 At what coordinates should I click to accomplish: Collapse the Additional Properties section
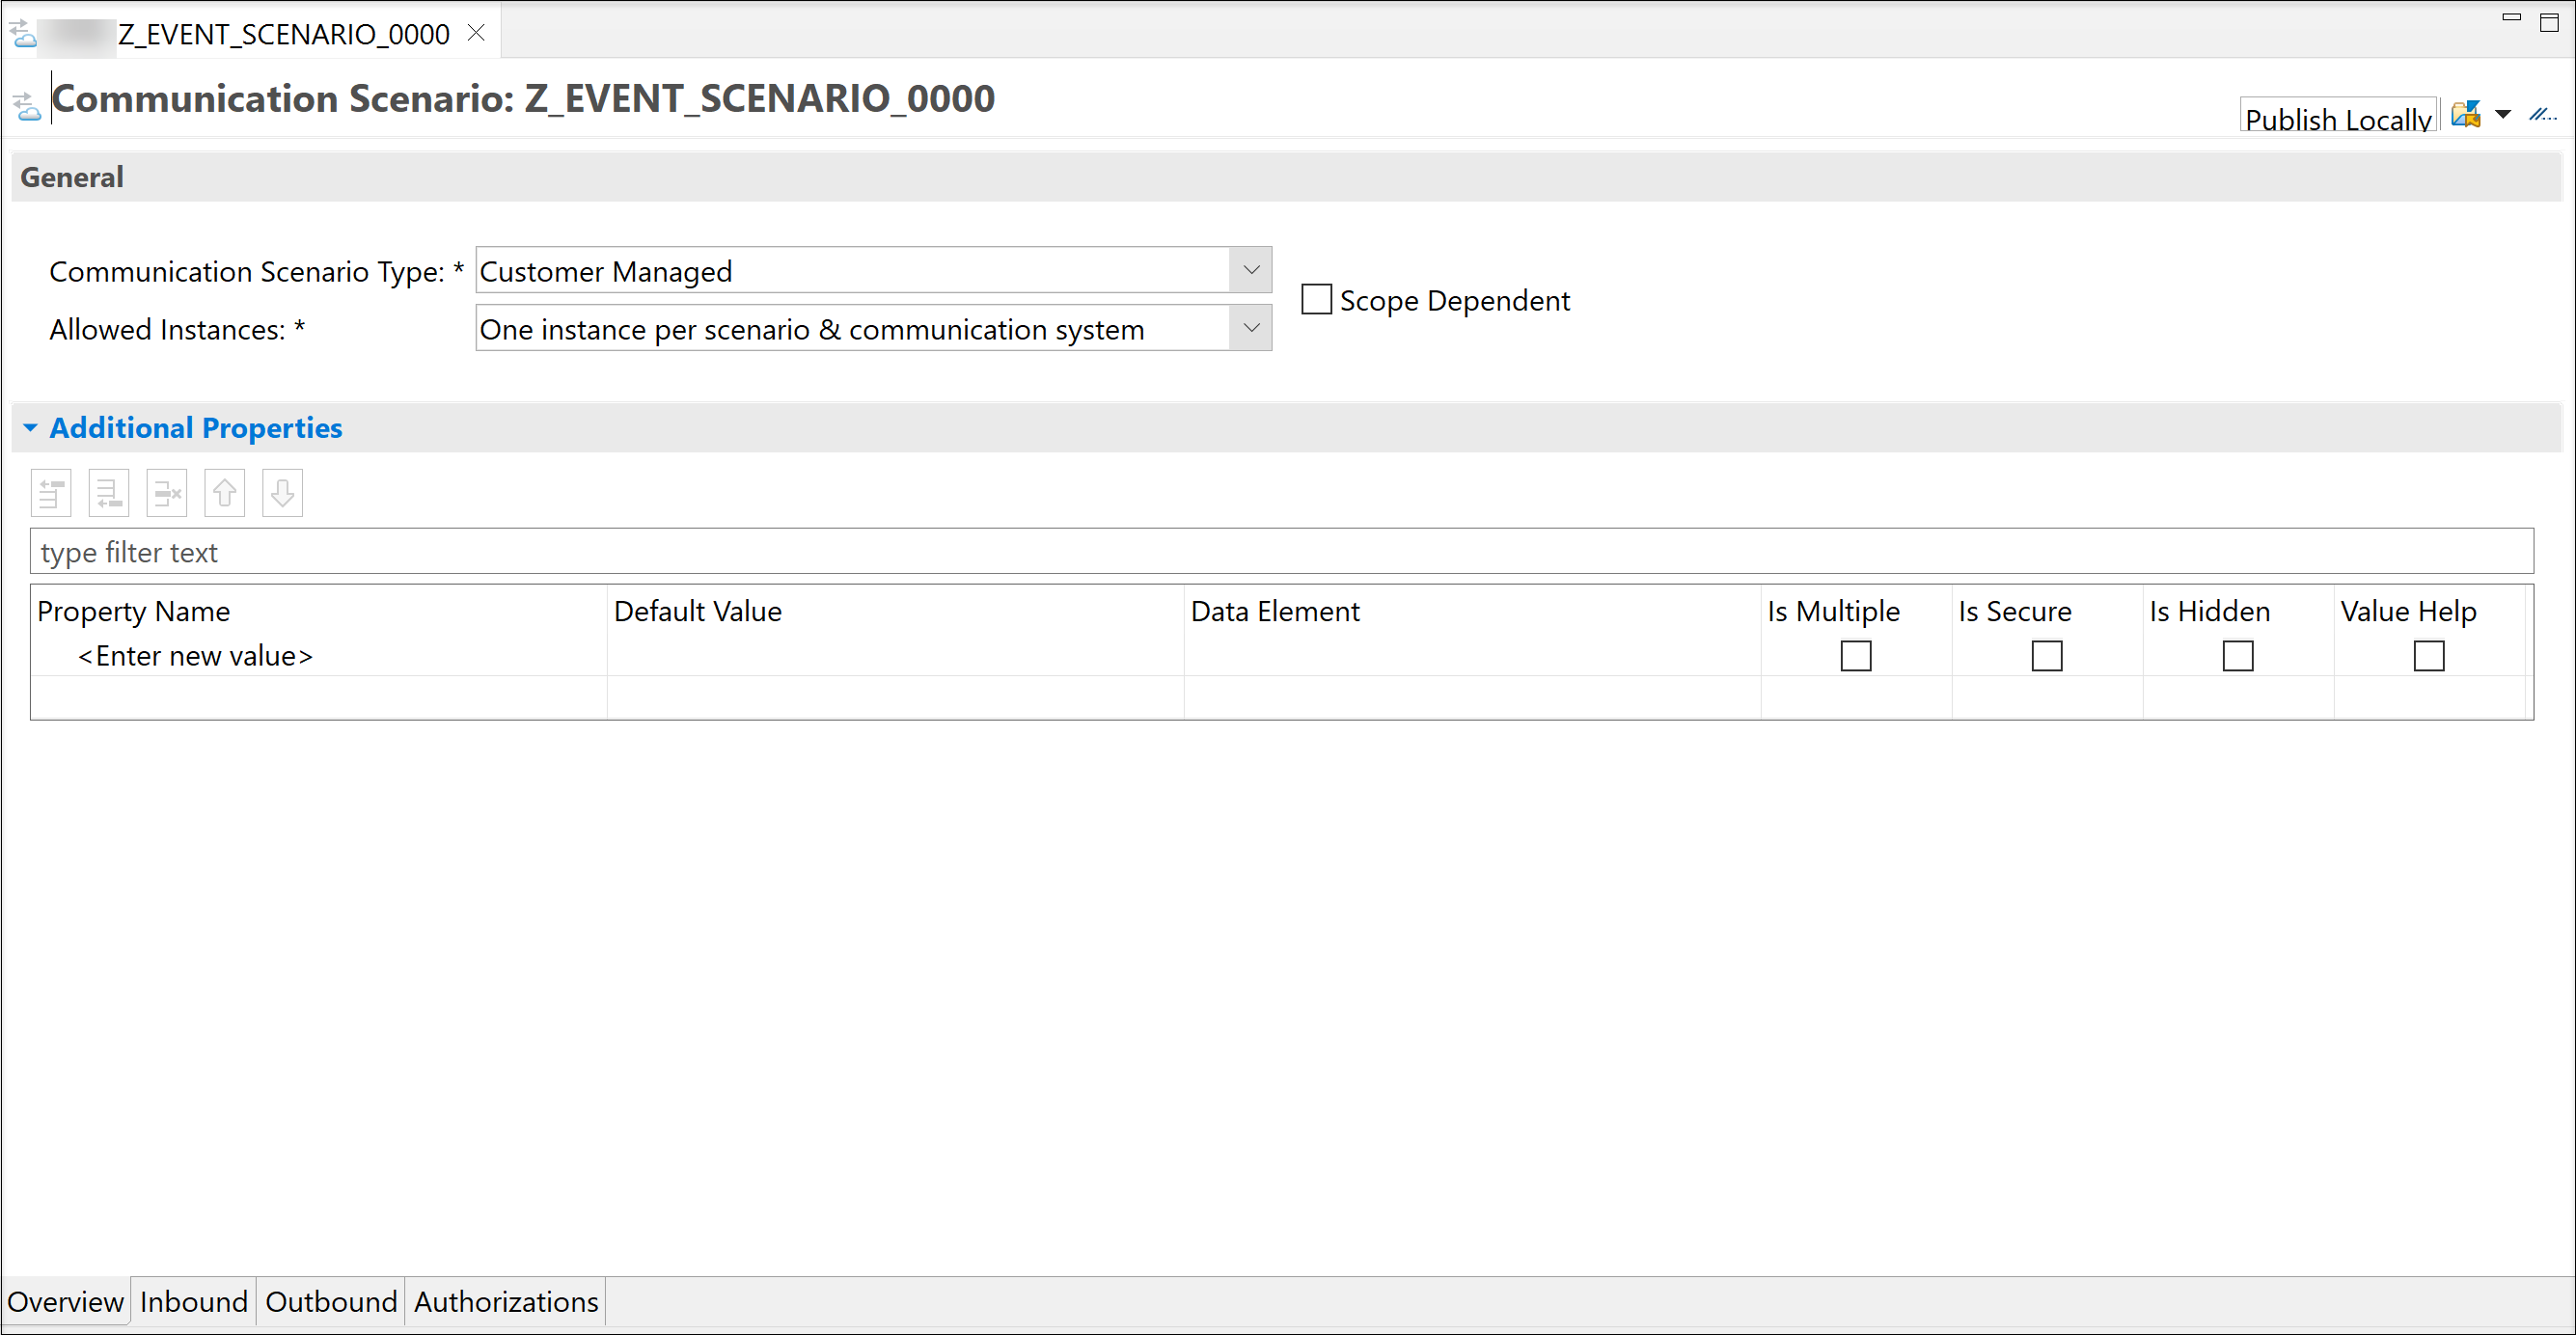click(x=31, y=428)
